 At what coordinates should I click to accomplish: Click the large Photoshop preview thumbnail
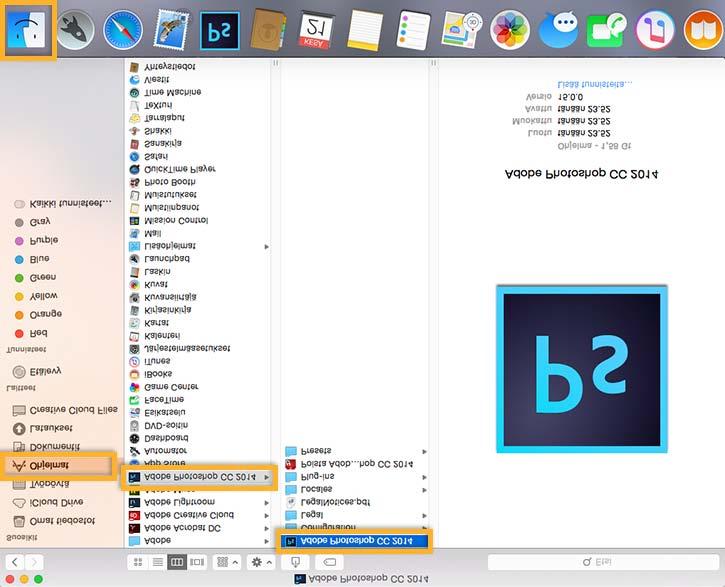point(582,369)
